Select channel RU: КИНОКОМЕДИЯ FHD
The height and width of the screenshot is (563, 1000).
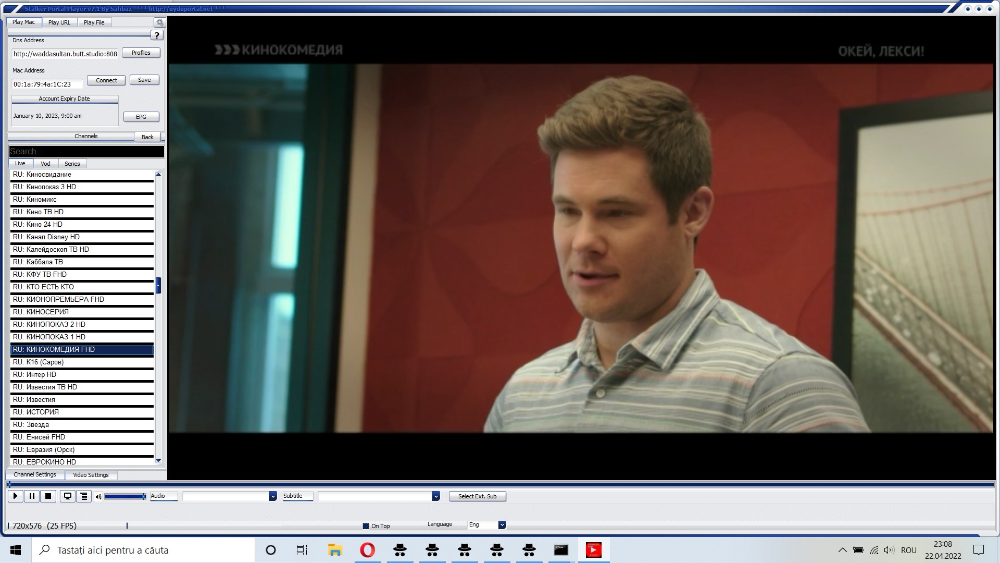pyautogui.click(x=82, y=349)
